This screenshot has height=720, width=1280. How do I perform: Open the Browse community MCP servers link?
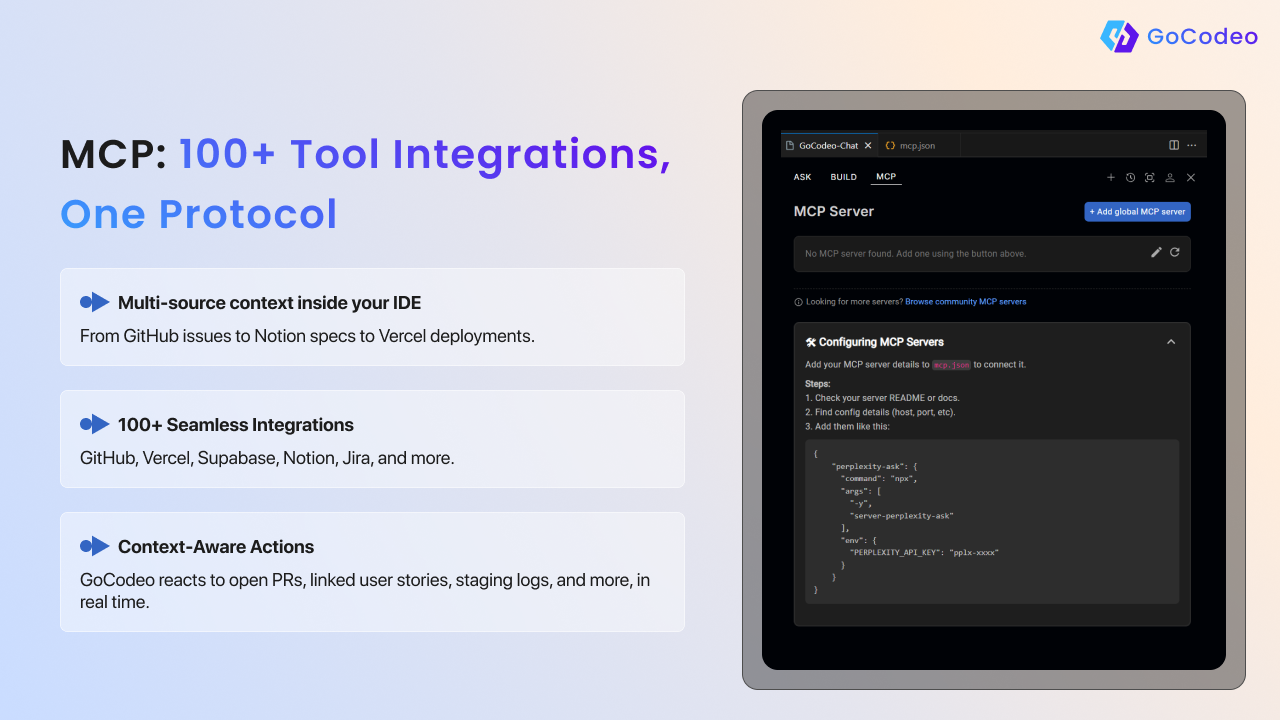coord(965,301)
